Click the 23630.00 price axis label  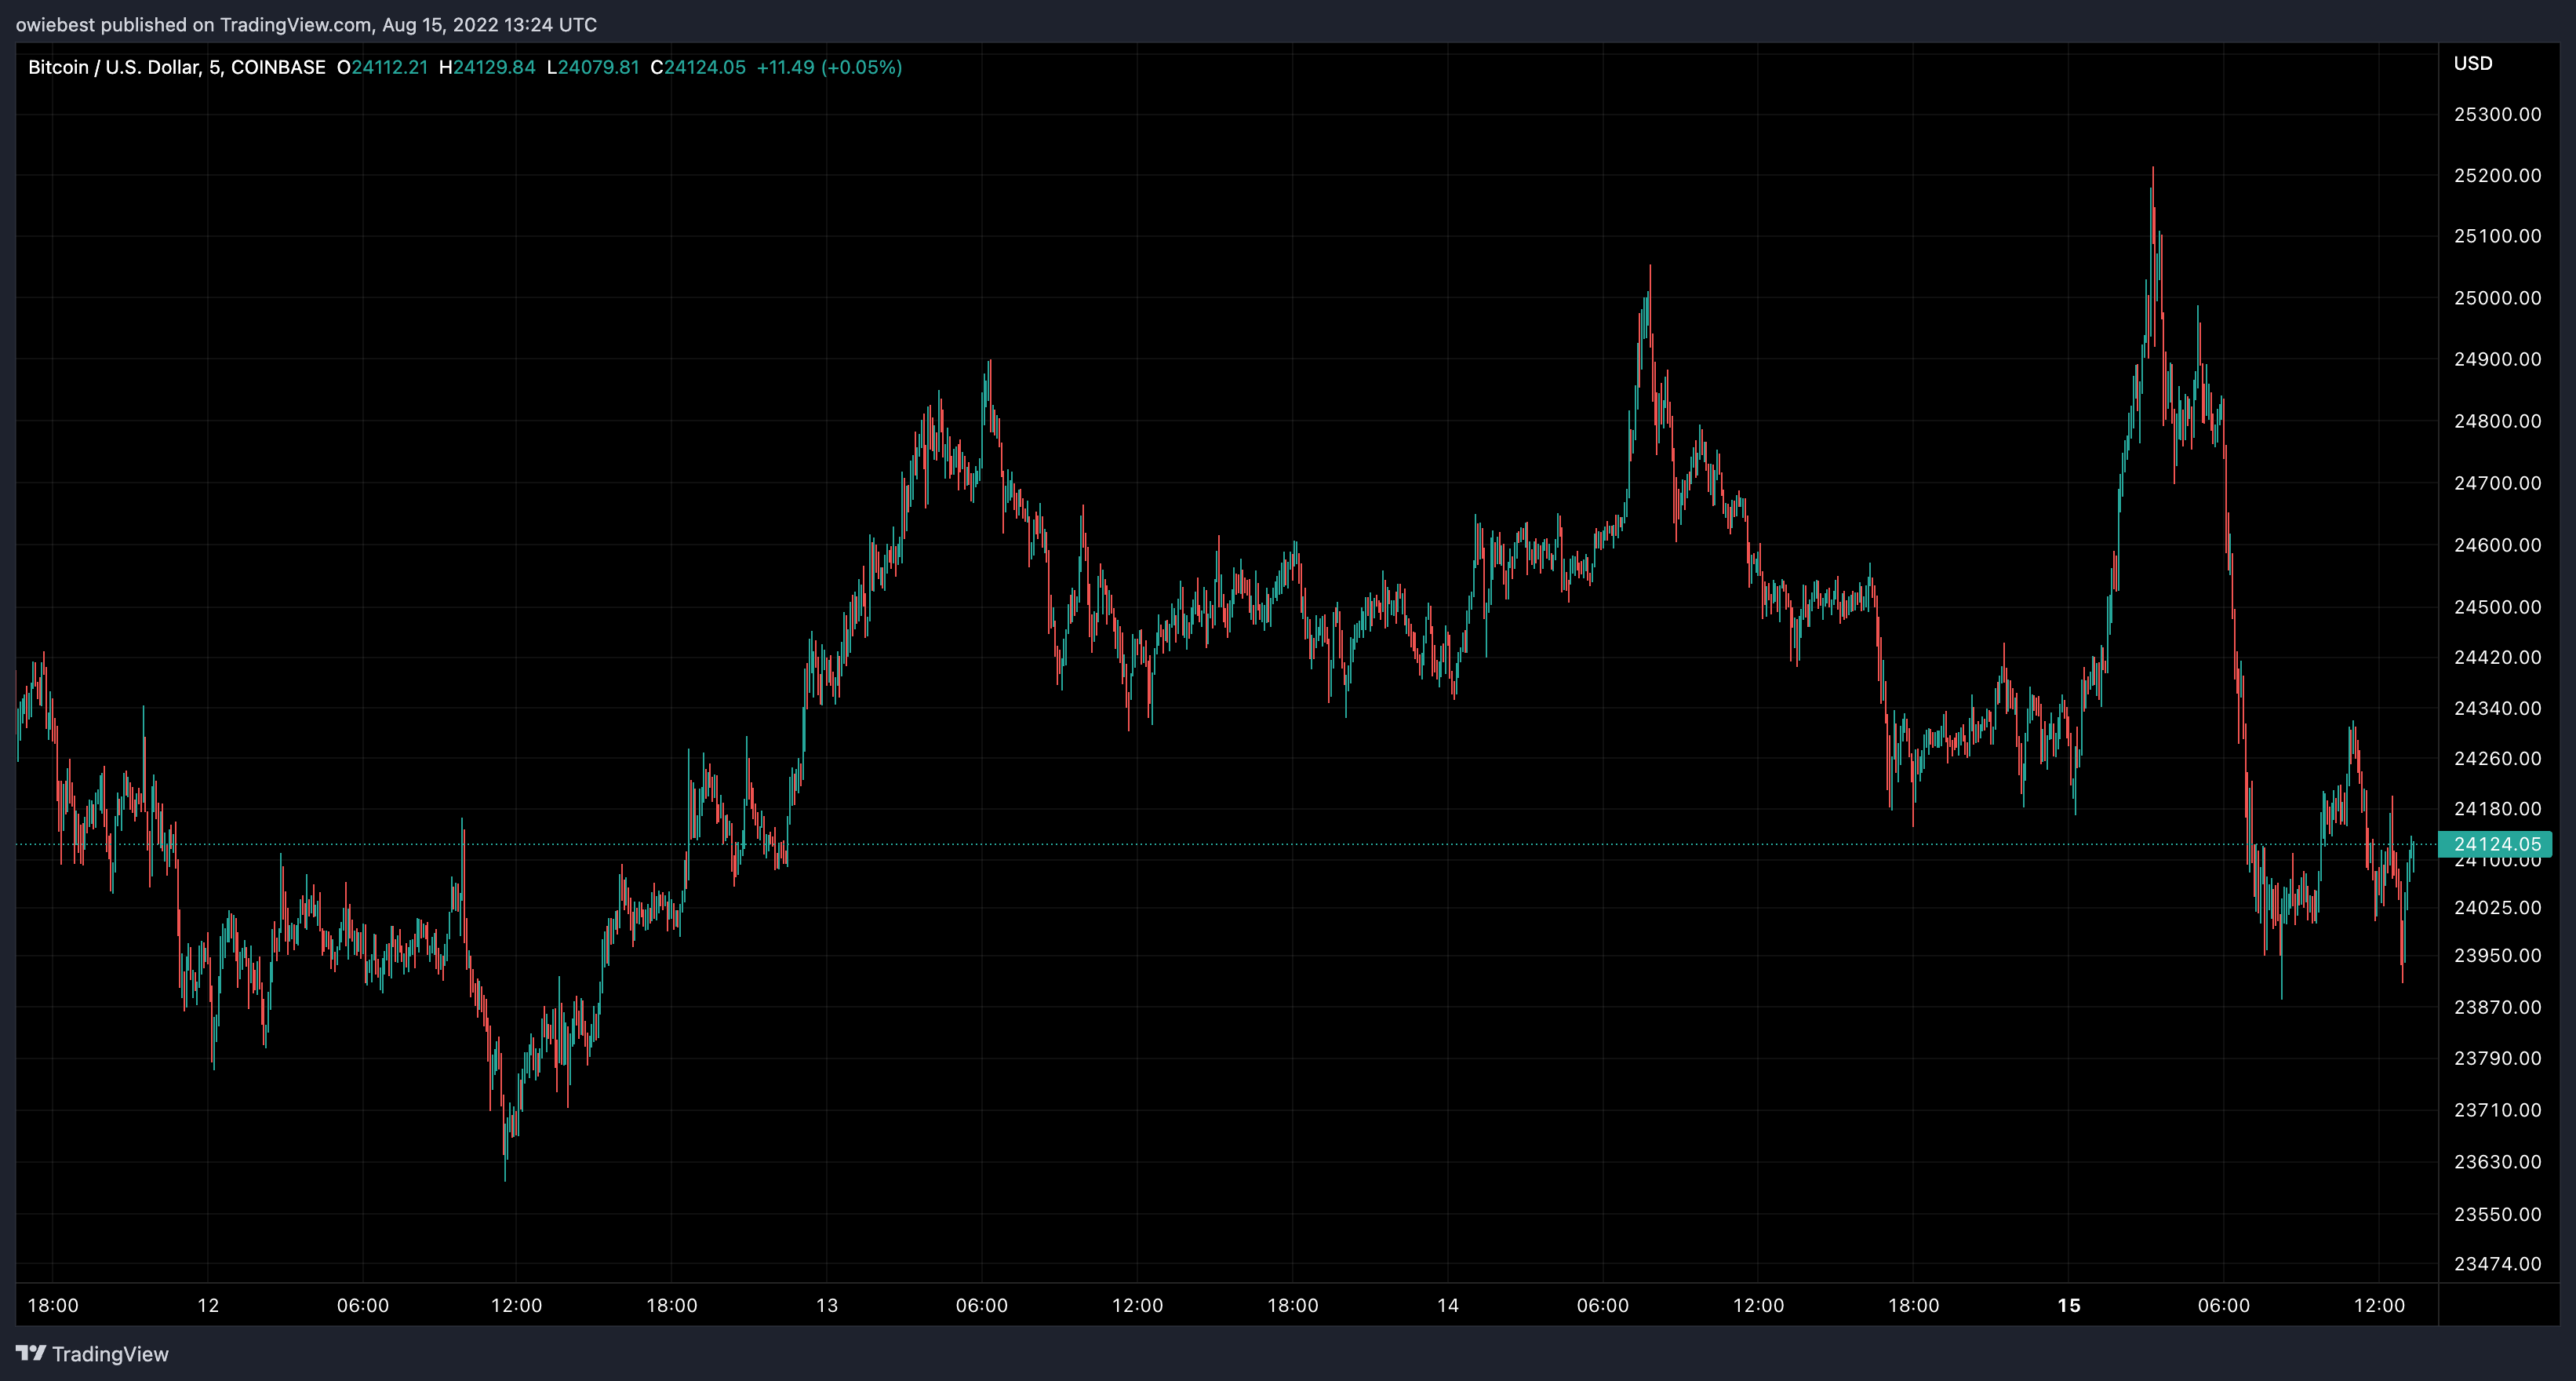coord(2497,1162)
